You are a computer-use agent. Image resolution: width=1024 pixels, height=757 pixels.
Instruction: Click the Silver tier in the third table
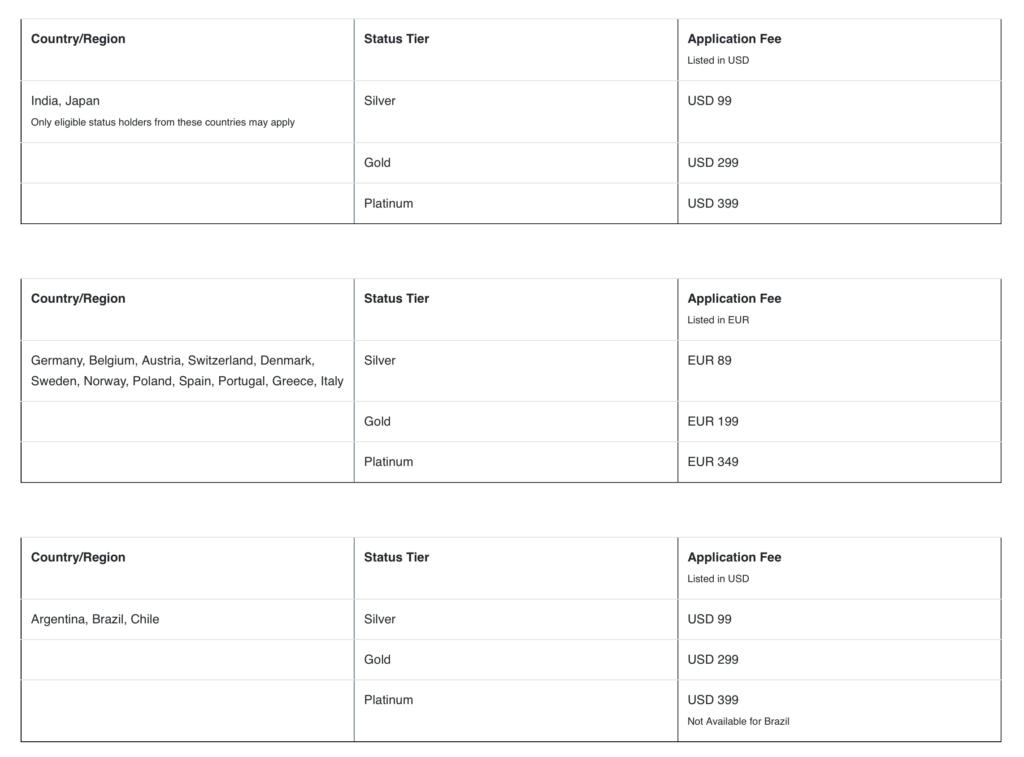coord(379,619)
